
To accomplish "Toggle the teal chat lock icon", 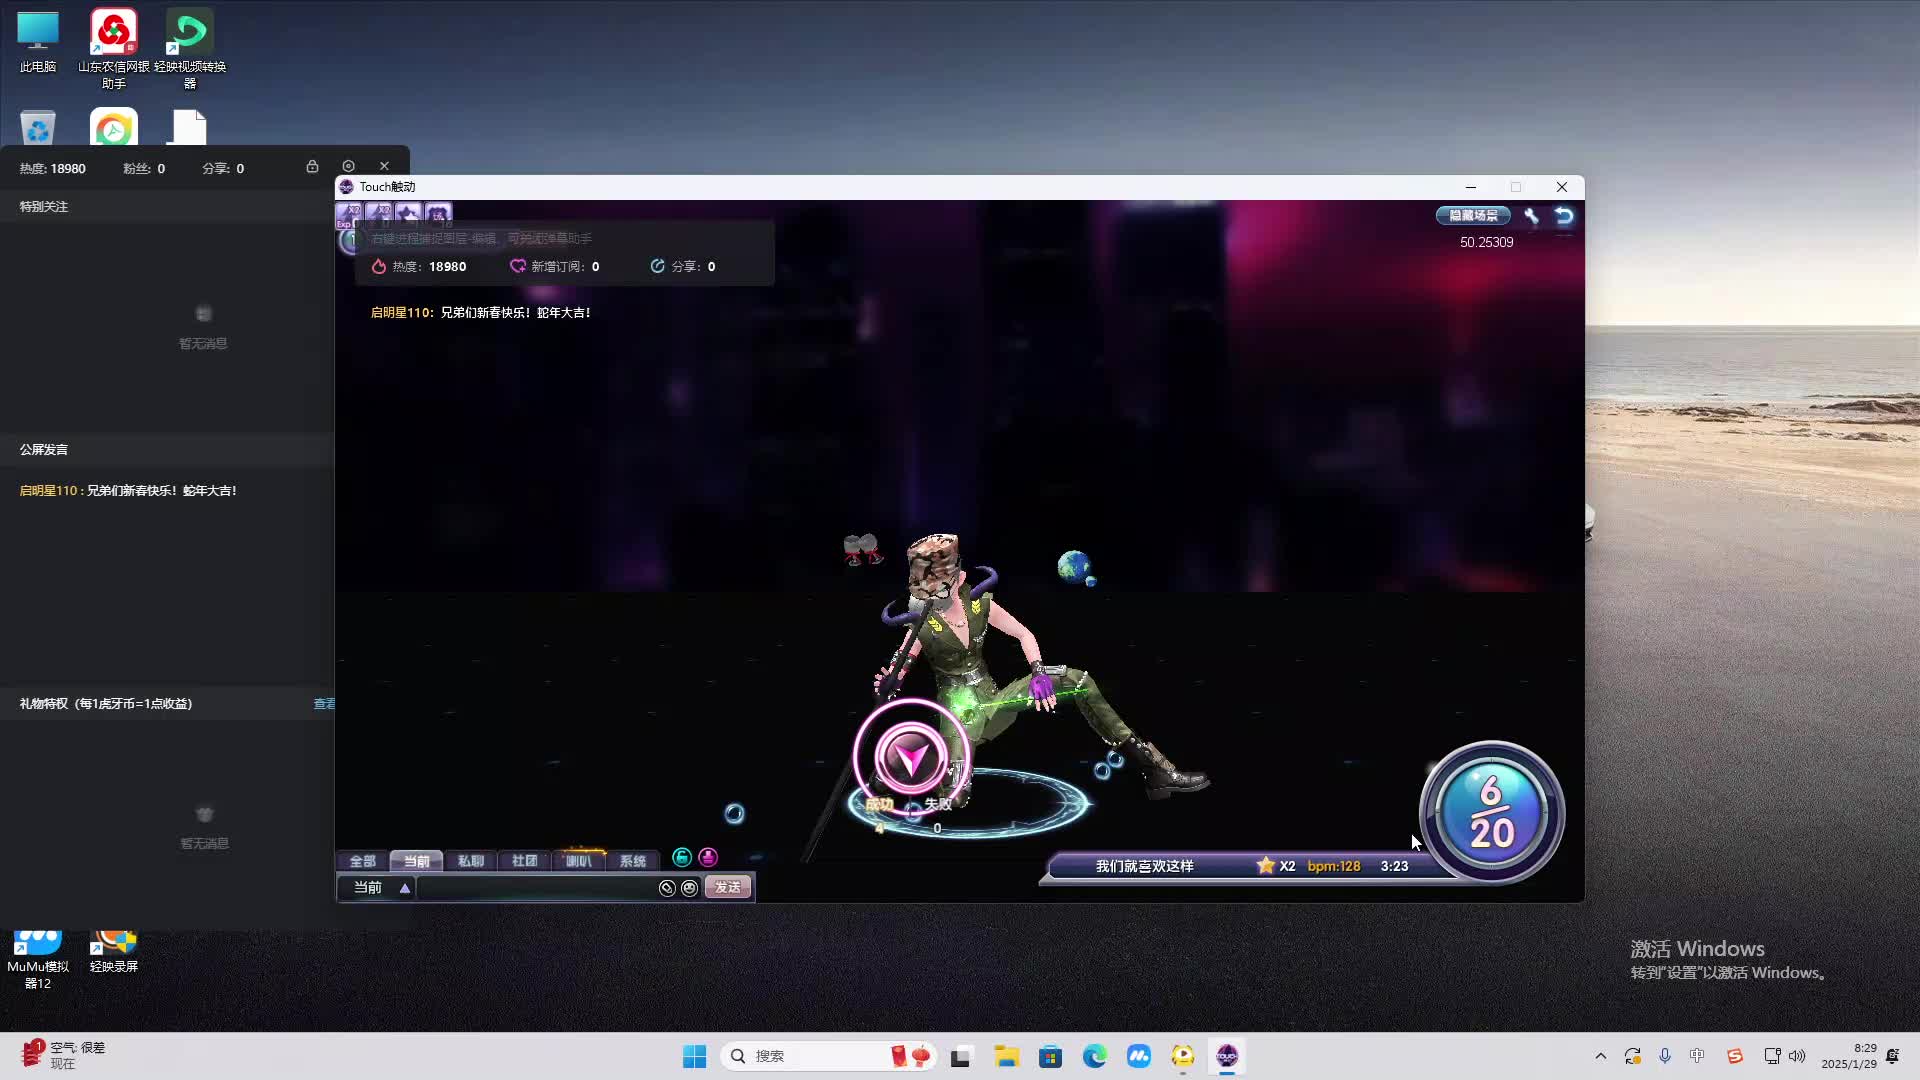I will click(682, 858).
